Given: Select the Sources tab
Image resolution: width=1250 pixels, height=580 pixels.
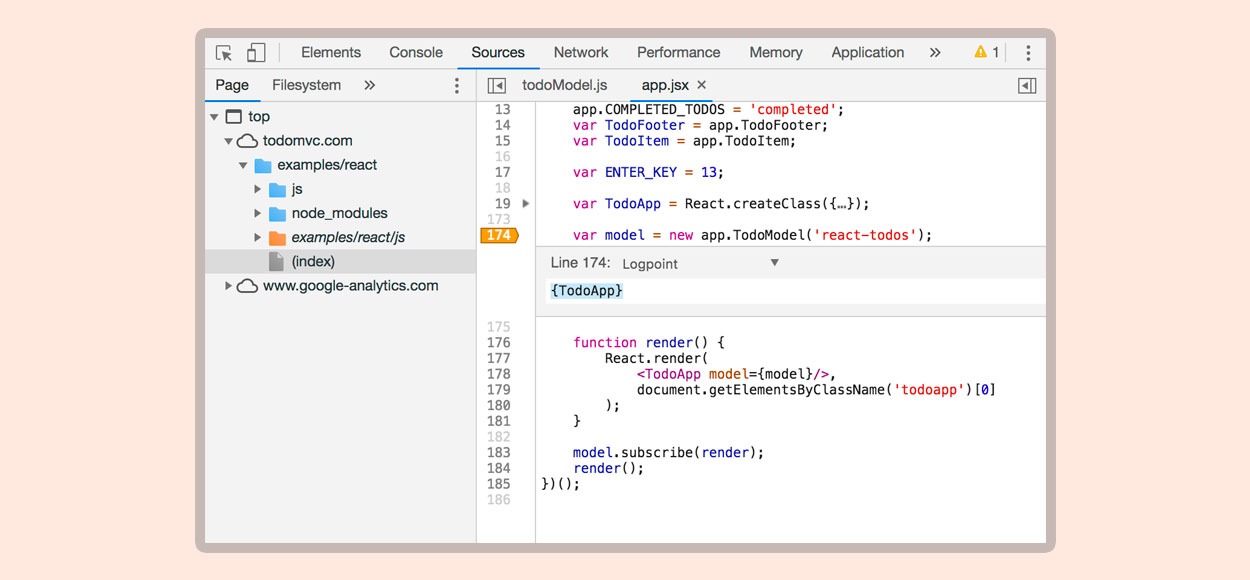Looking at the screenshot, I should coord(498,53).
